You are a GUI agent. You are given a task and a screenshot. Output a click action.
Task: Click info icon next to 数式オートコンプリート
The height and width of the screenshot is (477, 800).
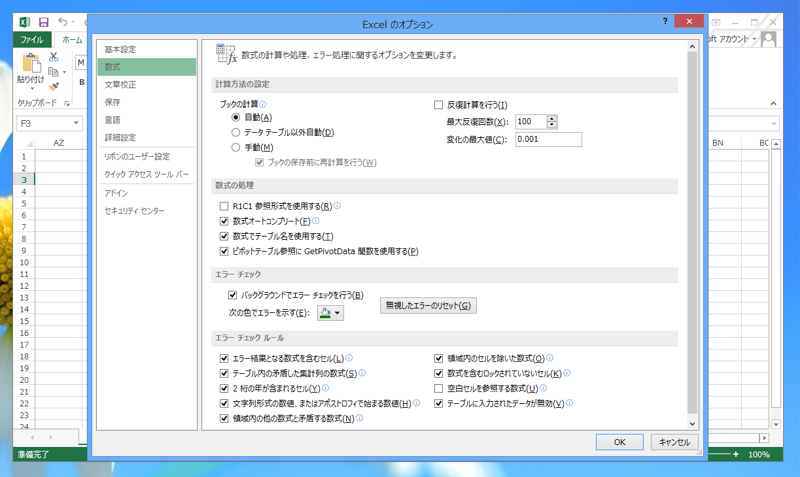tap(315, 220)
